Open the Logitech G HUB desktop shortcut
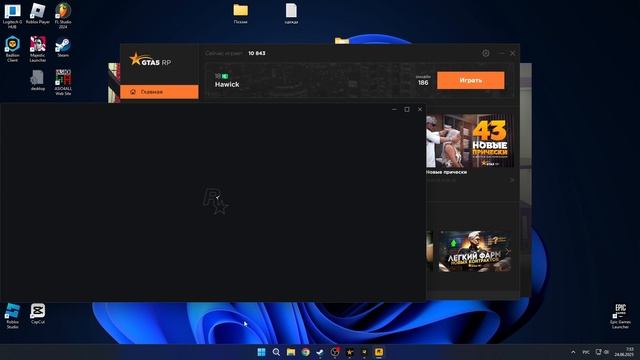This screenshot has height=360, width=640. point(12,16)
